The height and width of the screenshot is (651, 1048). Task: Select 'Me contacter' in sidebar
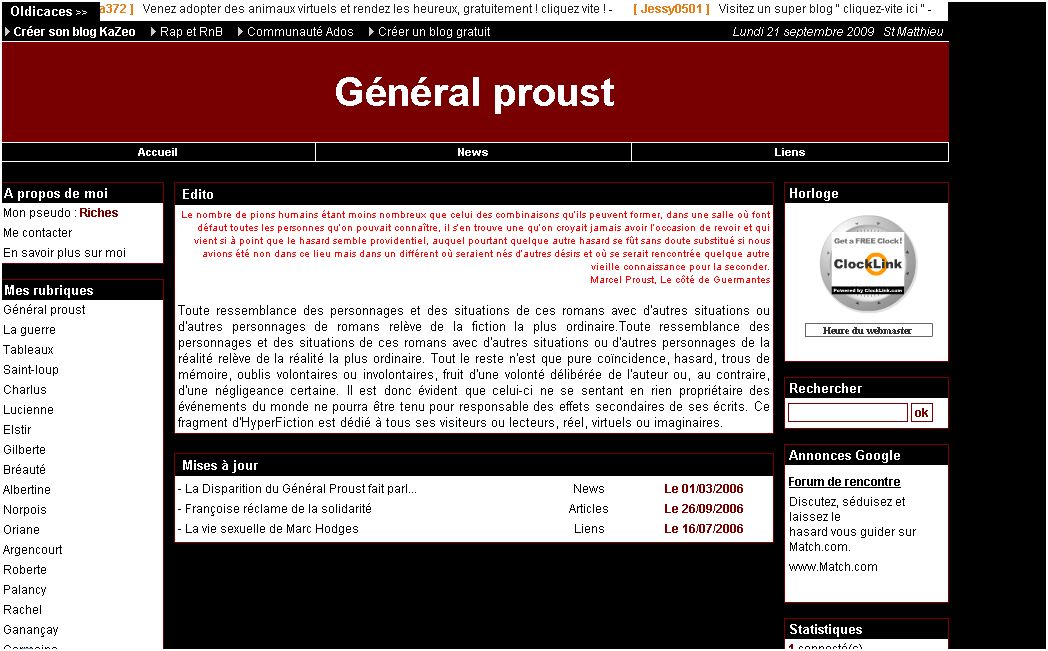coord(38,233)
